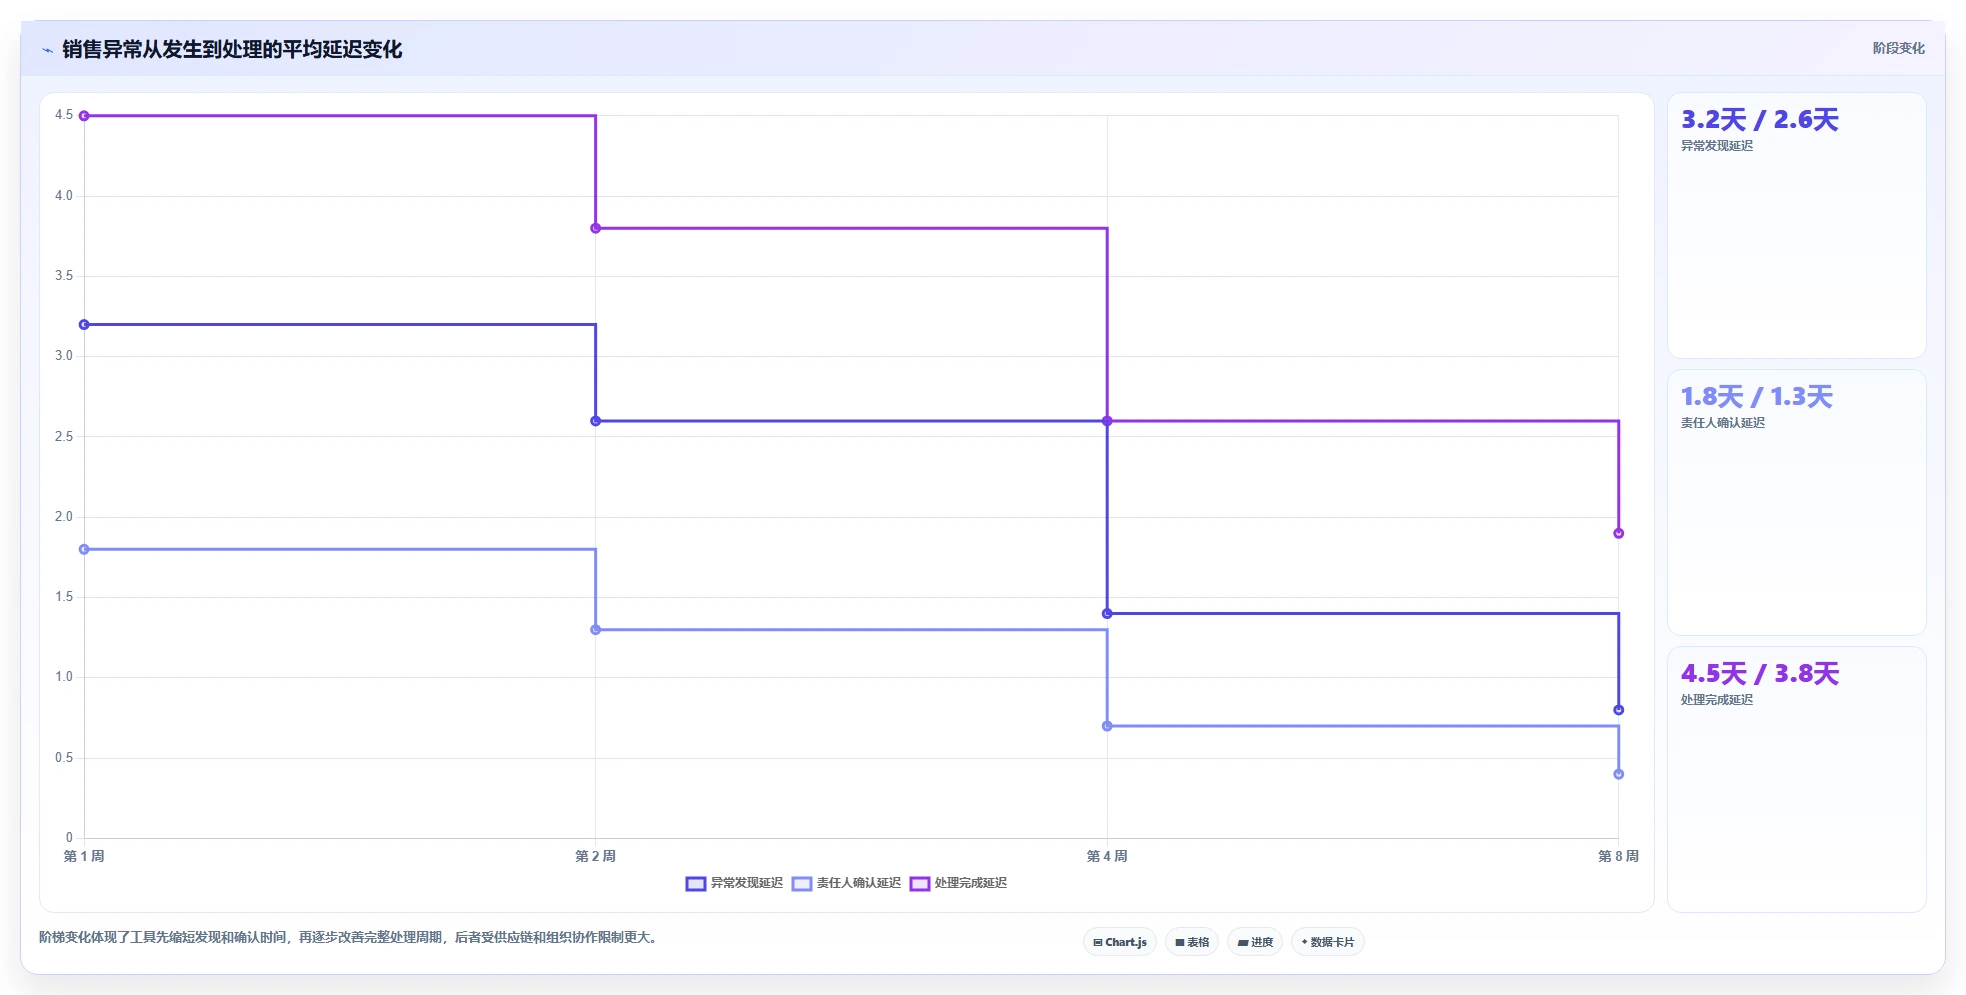Click the Chart.js tag pill
Viewport: 1966px width, 995px height.
[x=1119, y=942]
